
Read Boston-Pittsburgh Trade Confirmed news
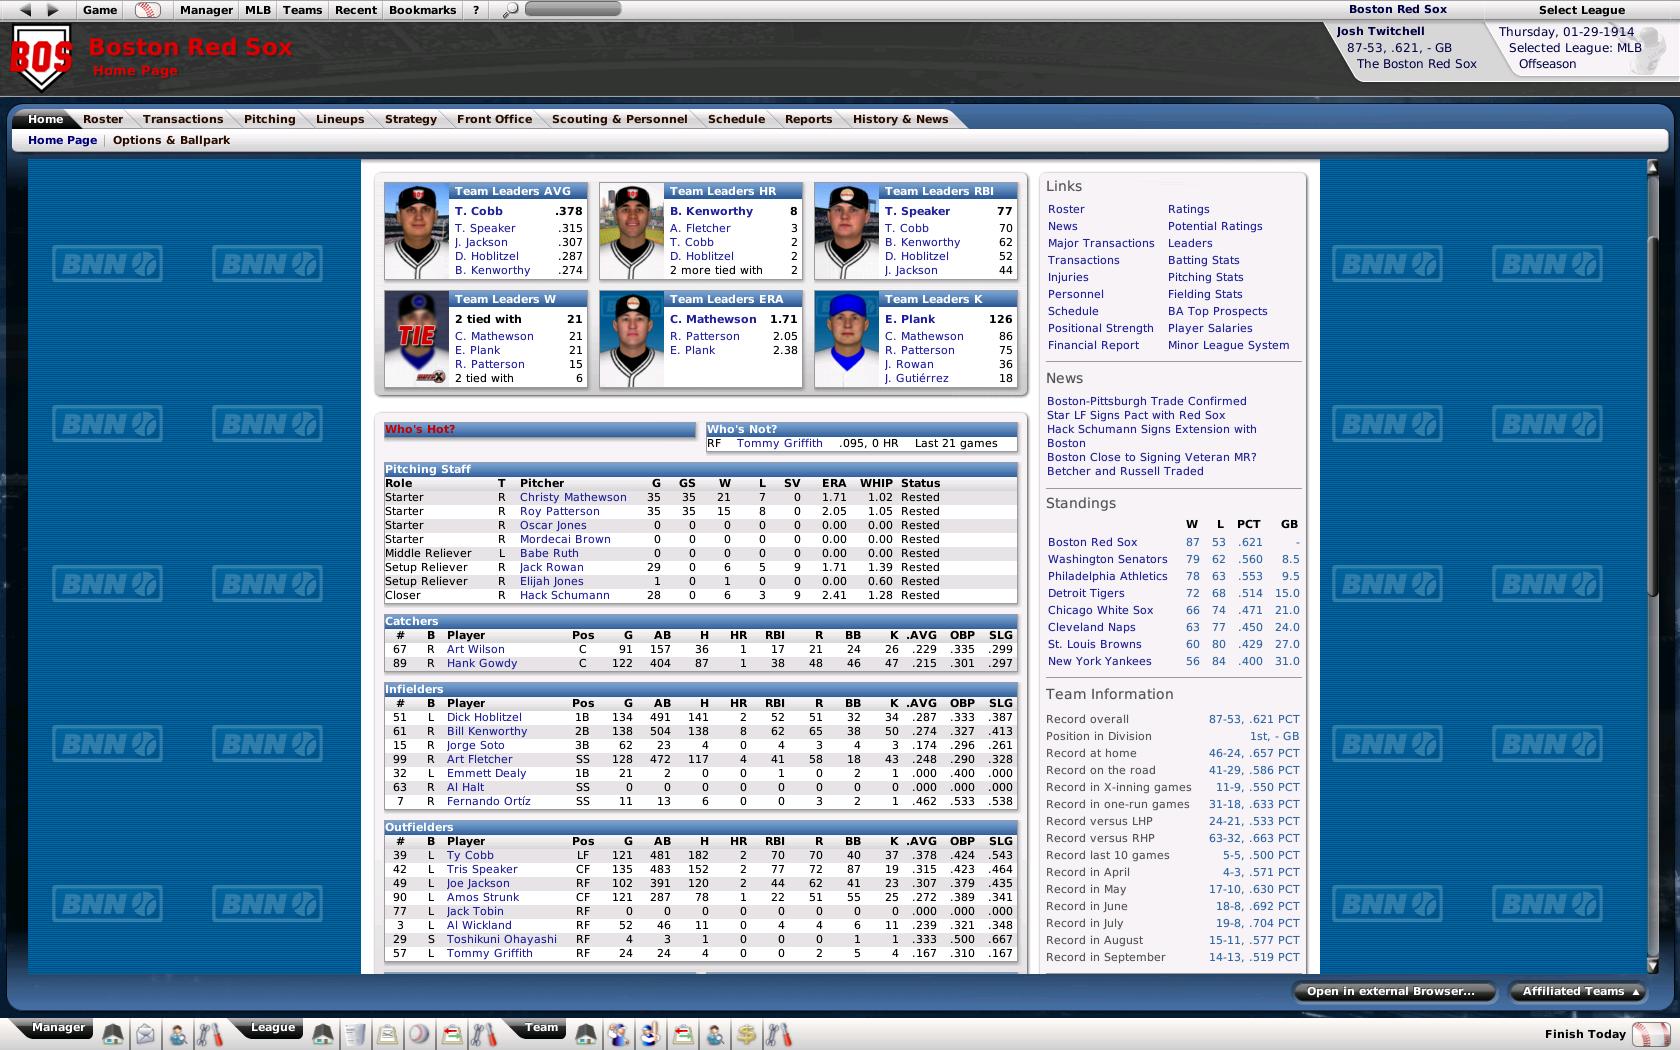[1146, 401]
